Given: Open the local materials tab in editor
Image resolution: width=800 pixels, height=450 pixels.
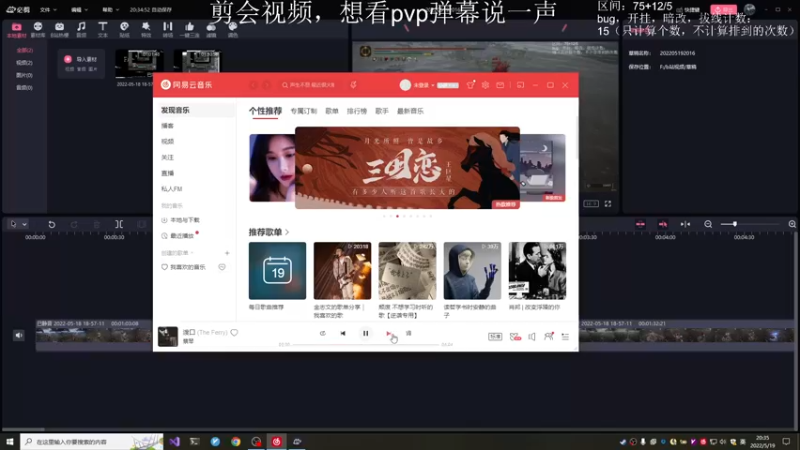Looking at the screenshot, I should tap(16, 30).
